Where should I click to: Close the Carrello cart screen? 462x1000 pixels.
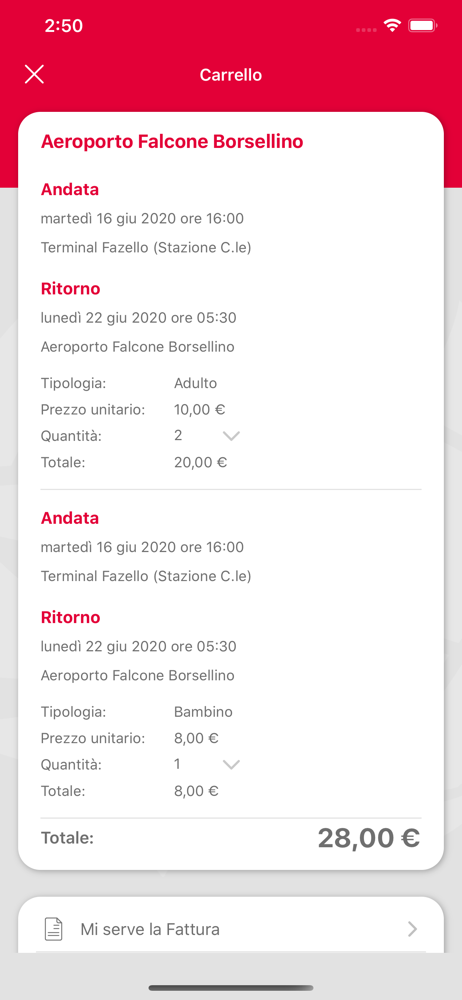34,75
